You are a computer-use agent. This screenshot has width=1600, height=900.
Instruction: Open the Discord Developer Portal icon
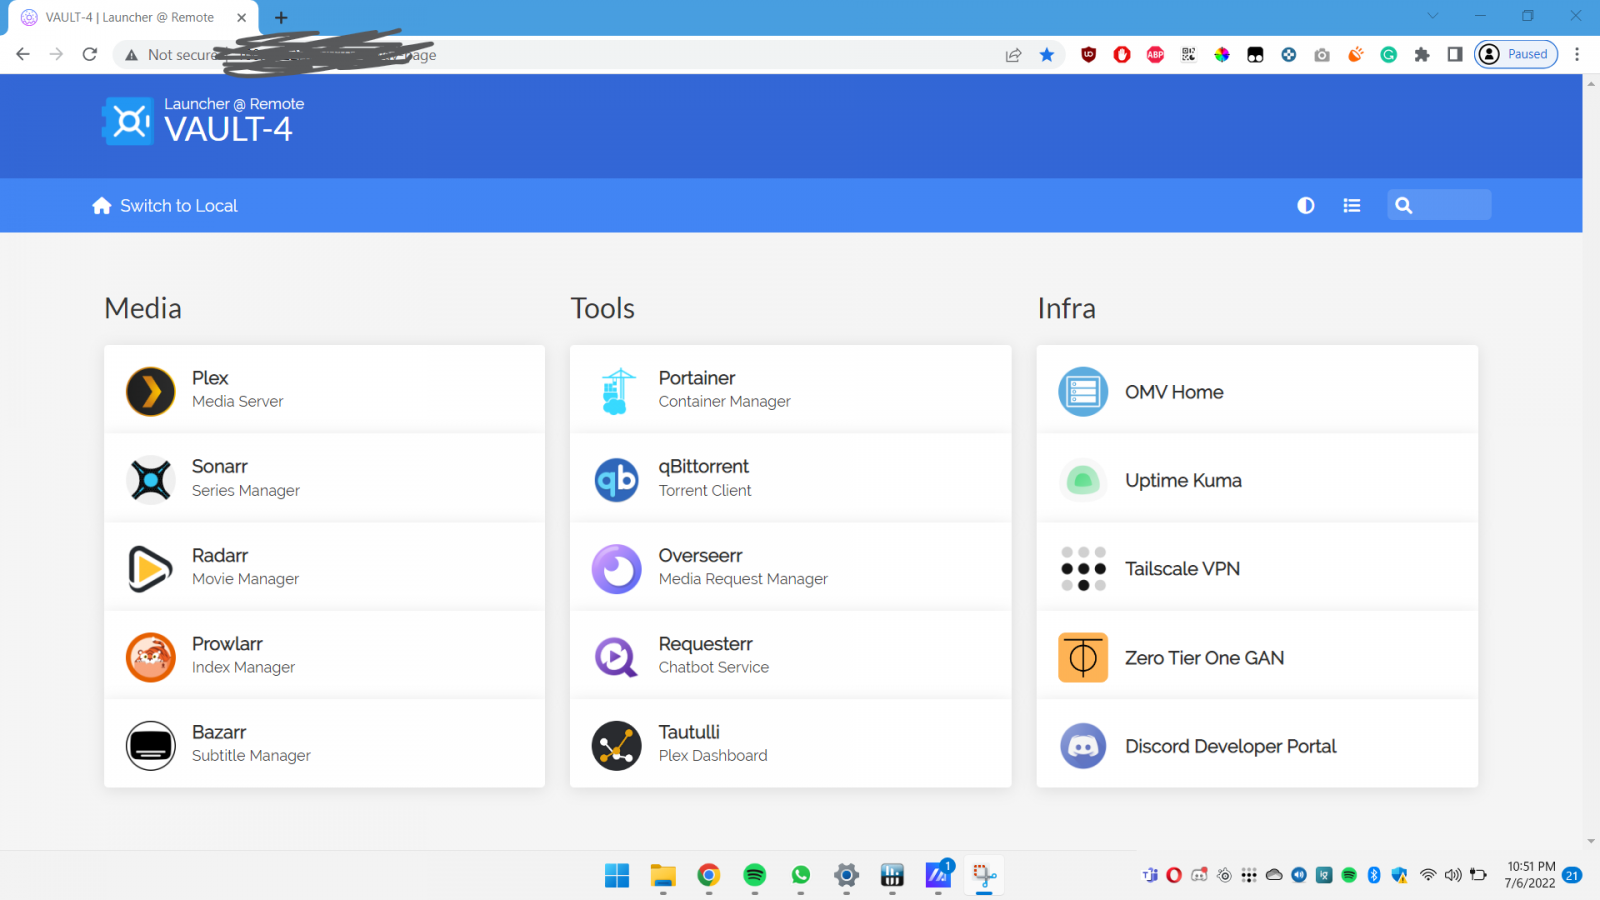click(x=1083, y=746)
